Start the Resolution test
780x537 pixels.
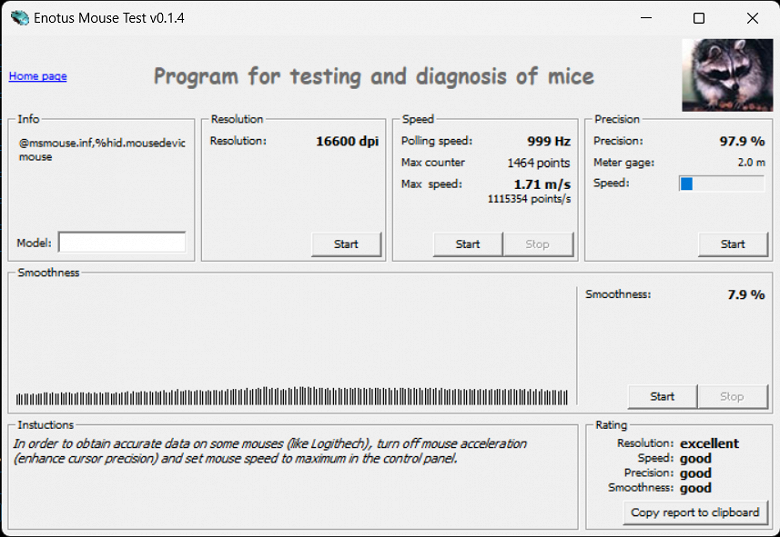click(346, 244)
